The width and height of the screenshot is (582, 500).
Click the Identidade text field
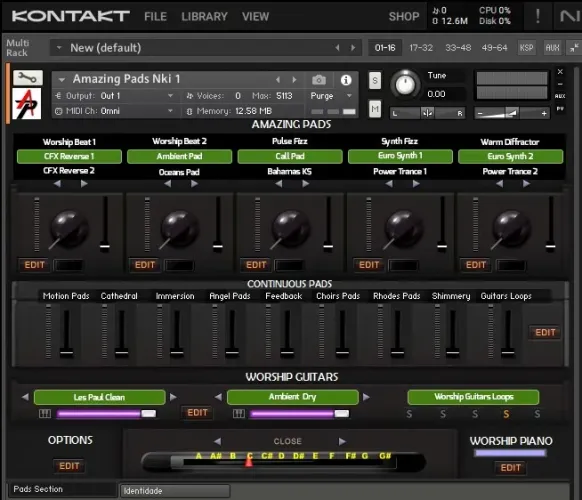point(175,491)
